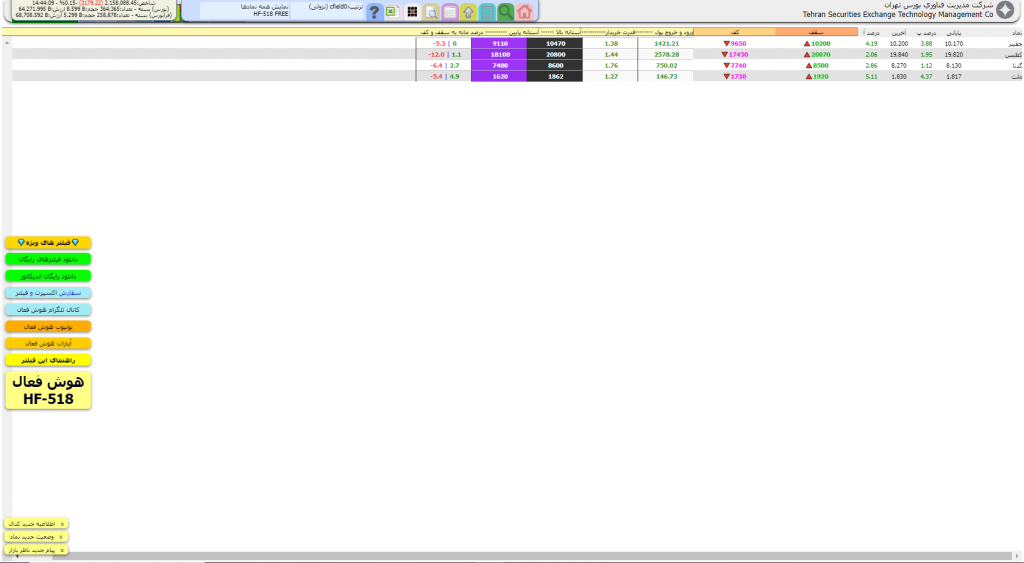Sort by the کف column header
This screenshot has height=563, width=1024.
[x=735, y=32]
